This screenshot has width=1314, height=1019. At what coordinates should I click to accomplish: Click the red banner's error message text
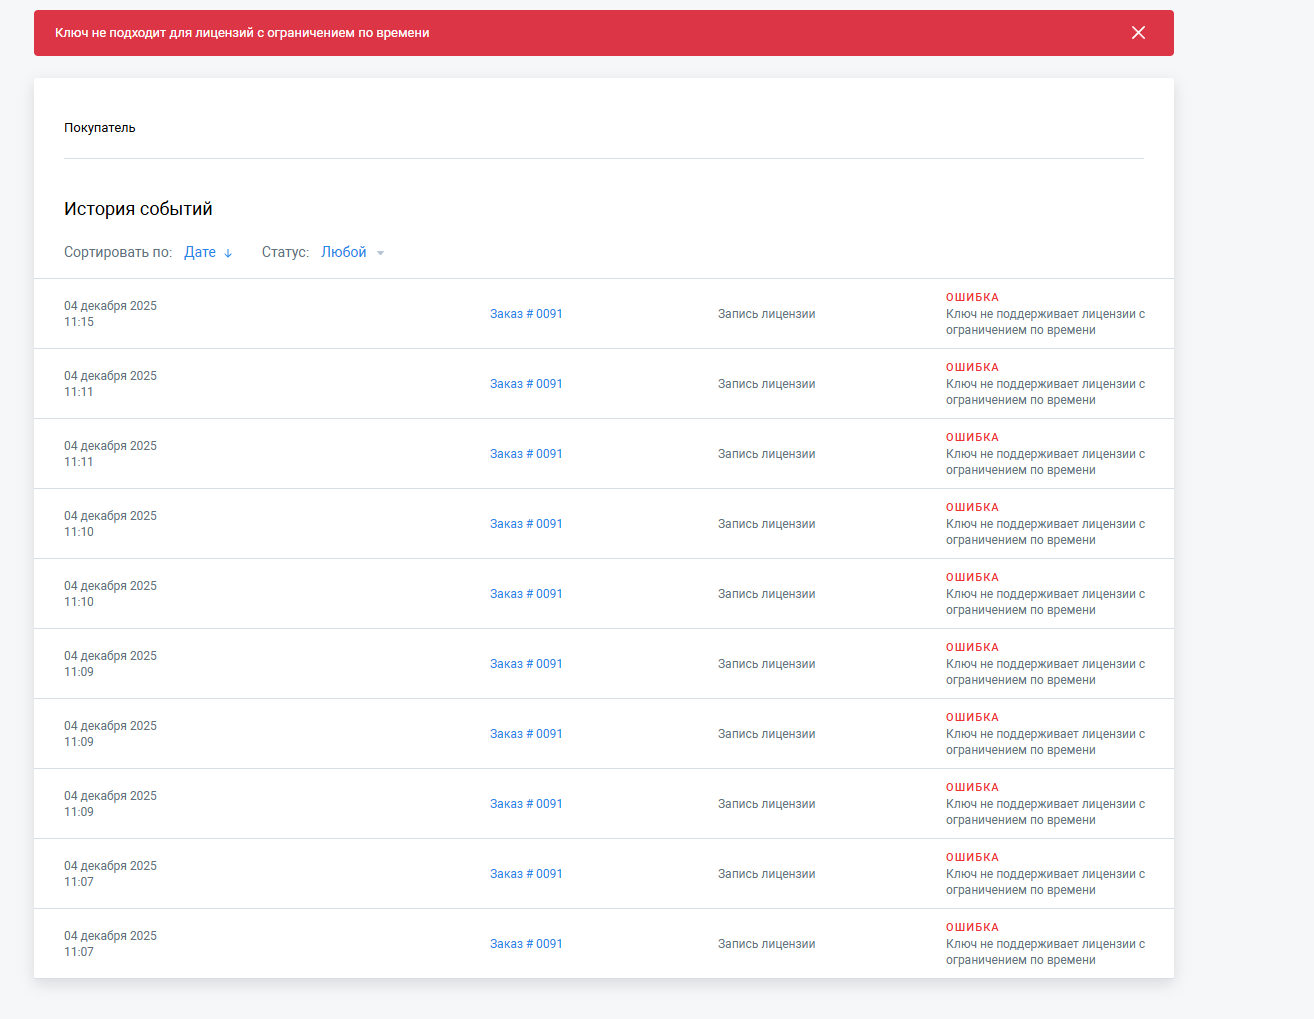242,33
